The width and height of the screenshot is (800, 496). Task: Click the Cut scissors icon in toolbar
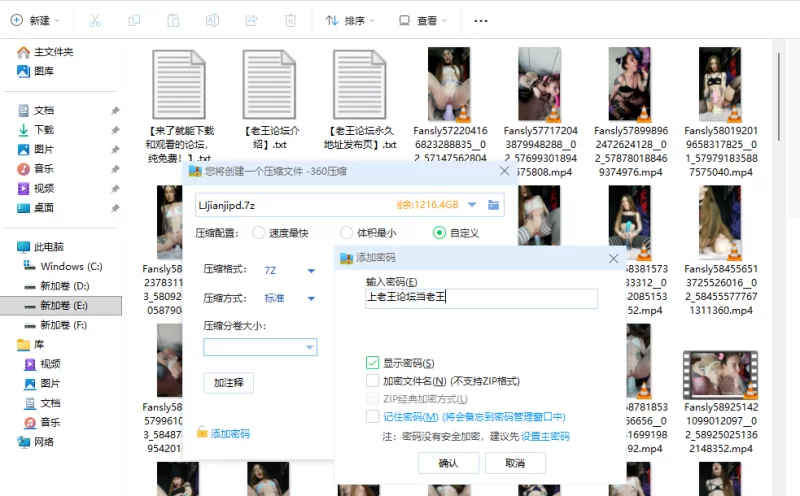coord(94,20)
